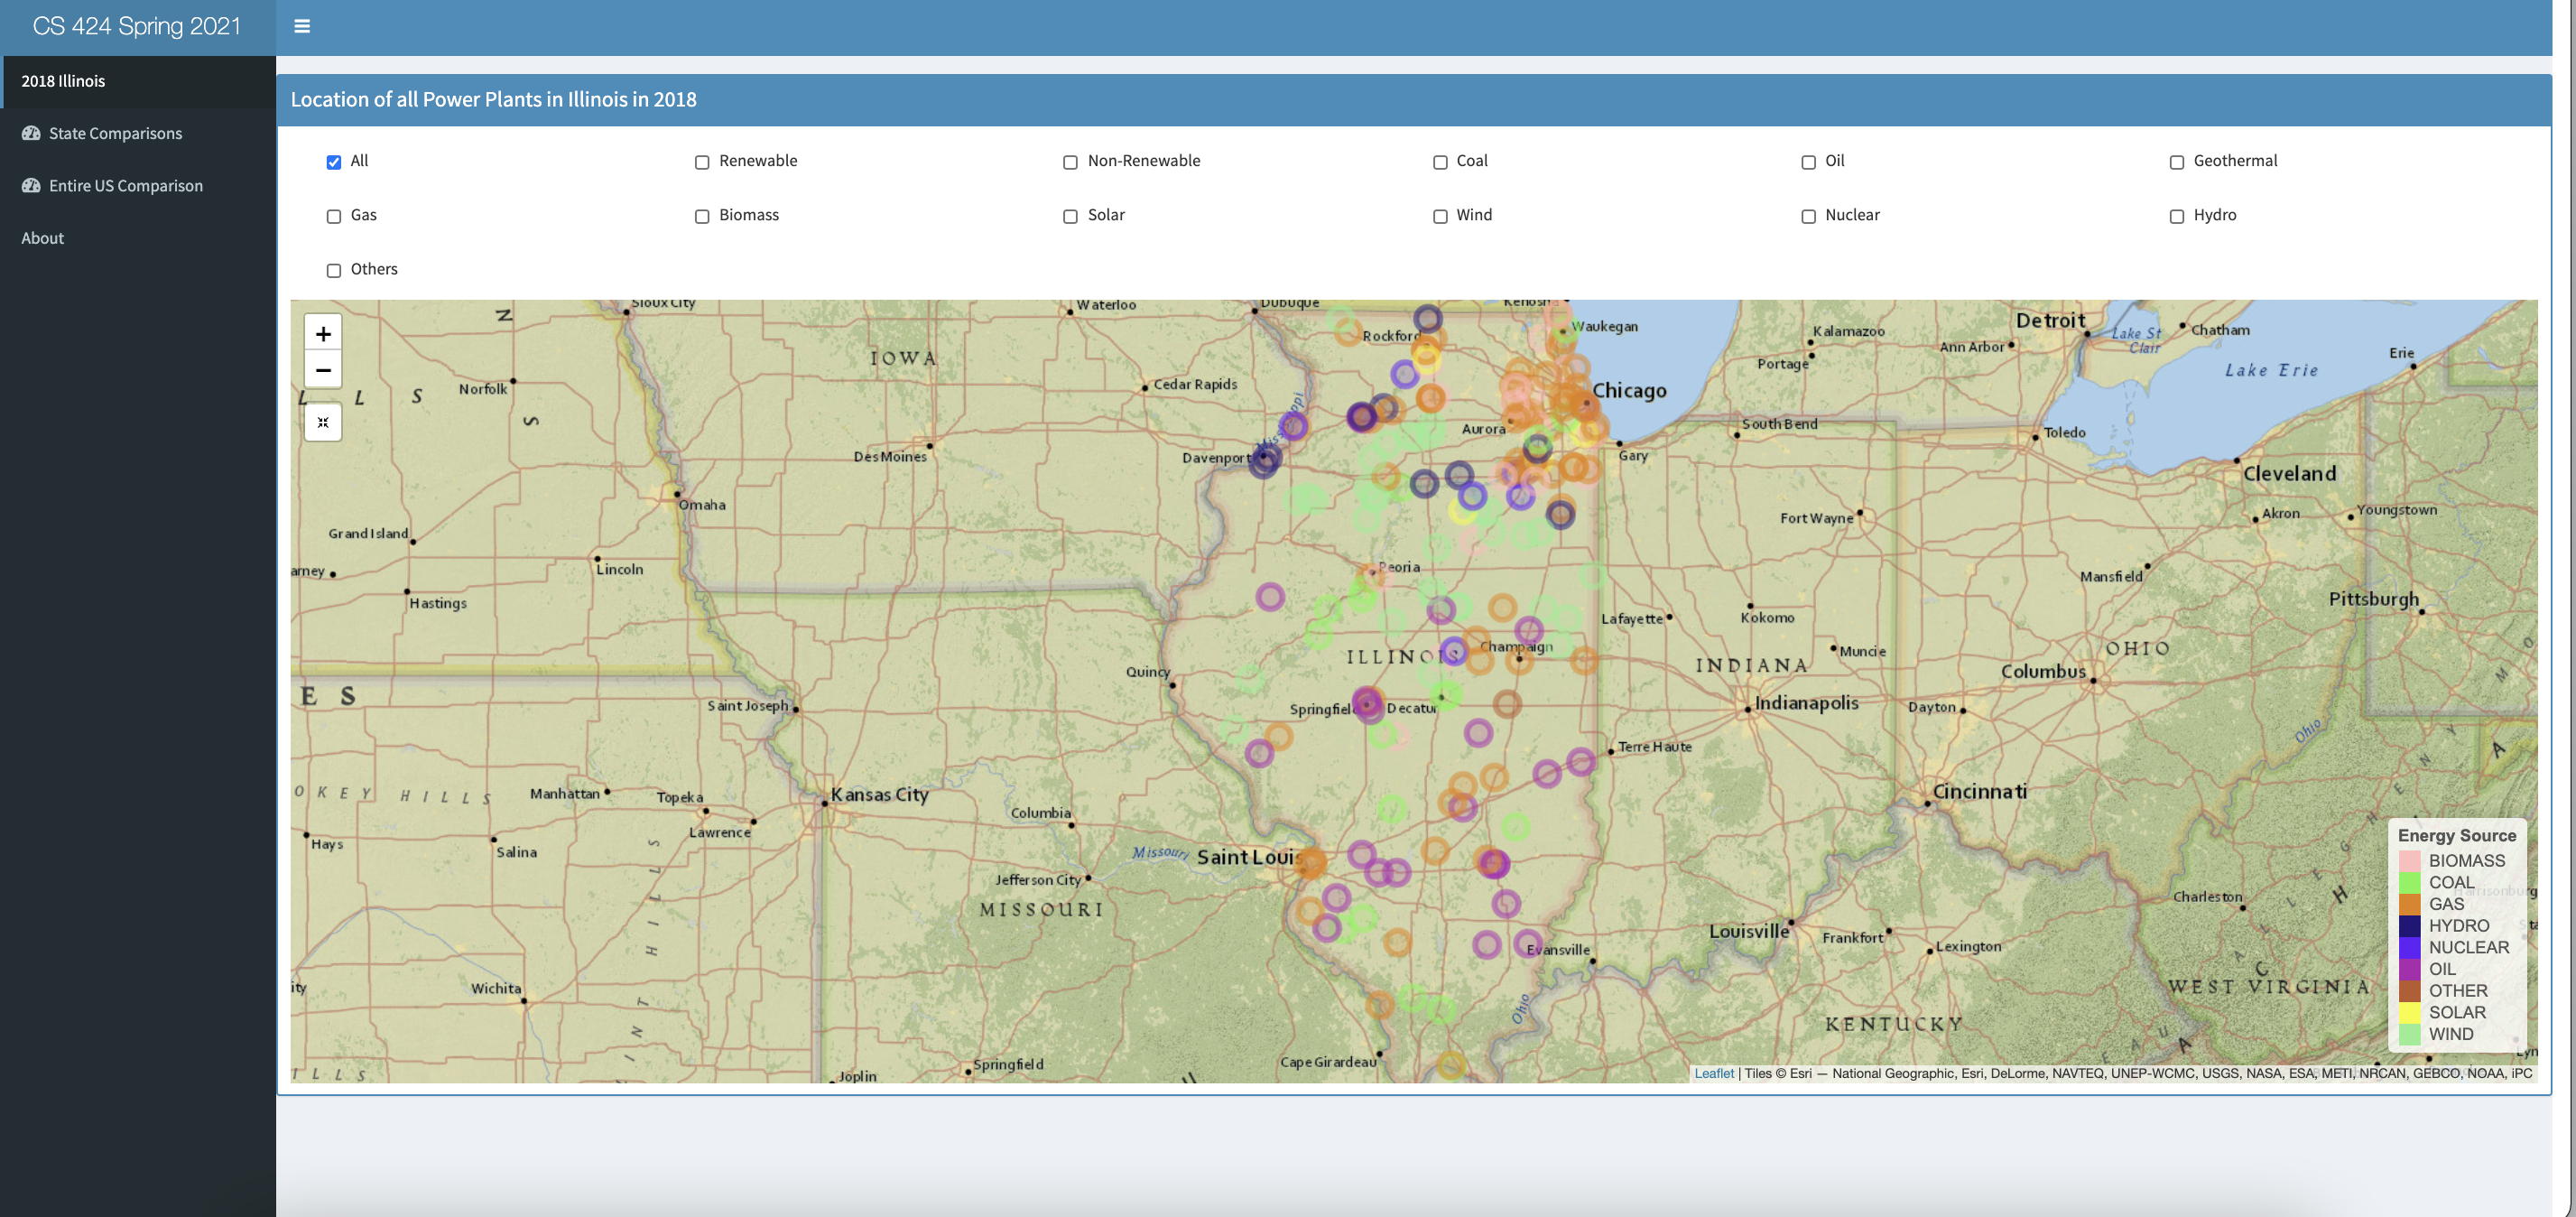The height and width of the screenshot is (1217, 2576).
Task: Open the 2018 Illinois sidebar tab
Action: point(138,81)
